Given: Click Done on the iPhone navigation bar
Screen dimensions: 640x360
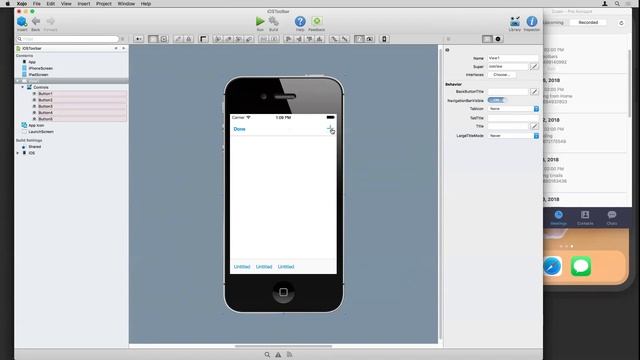Looking at the screenshot, I should coord(240,129).
